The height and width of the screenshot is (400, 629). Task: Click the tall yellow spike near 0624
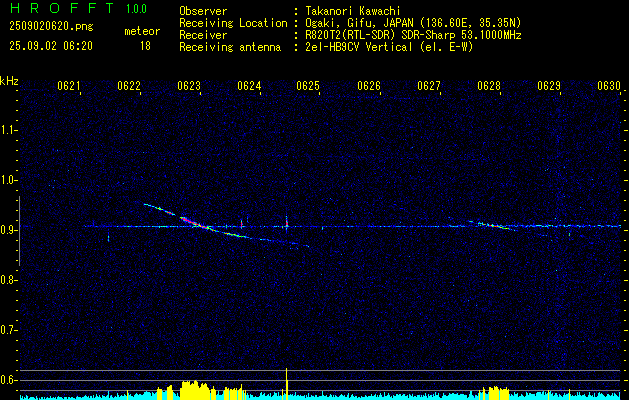pos(286,384)
